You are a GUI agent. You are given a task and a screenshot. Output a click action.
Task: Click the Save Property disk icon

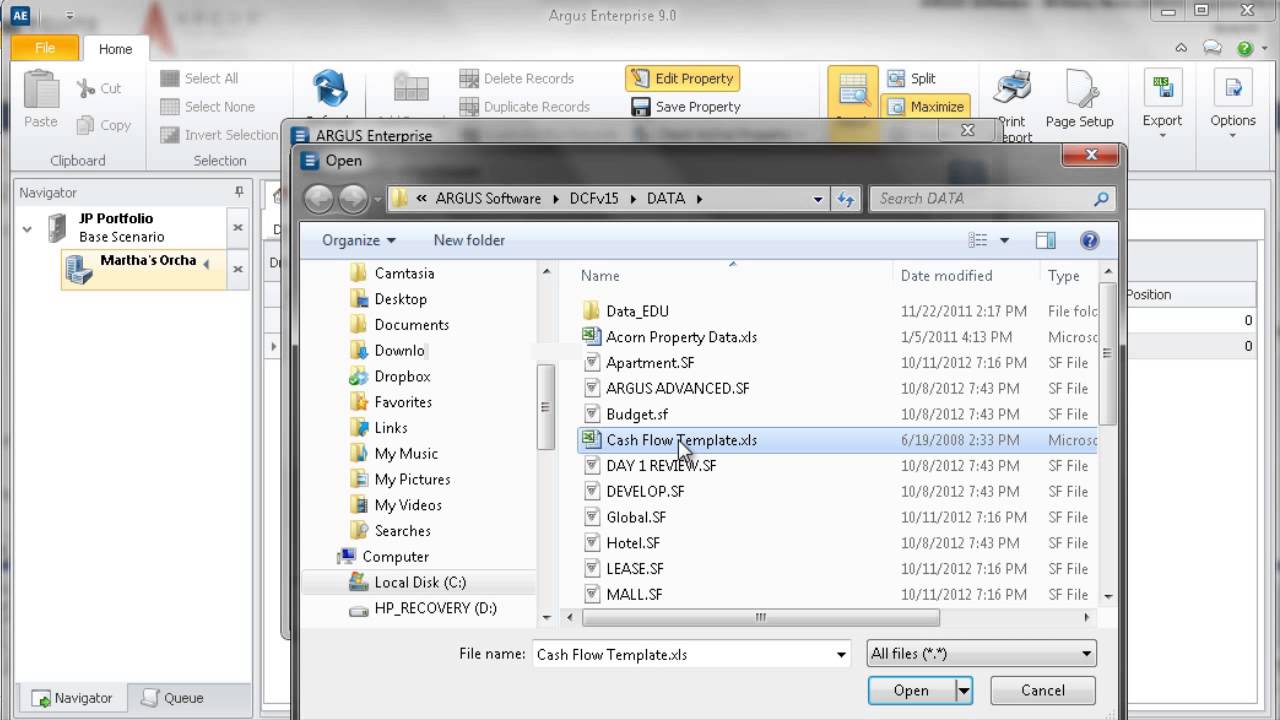[641, 106]
